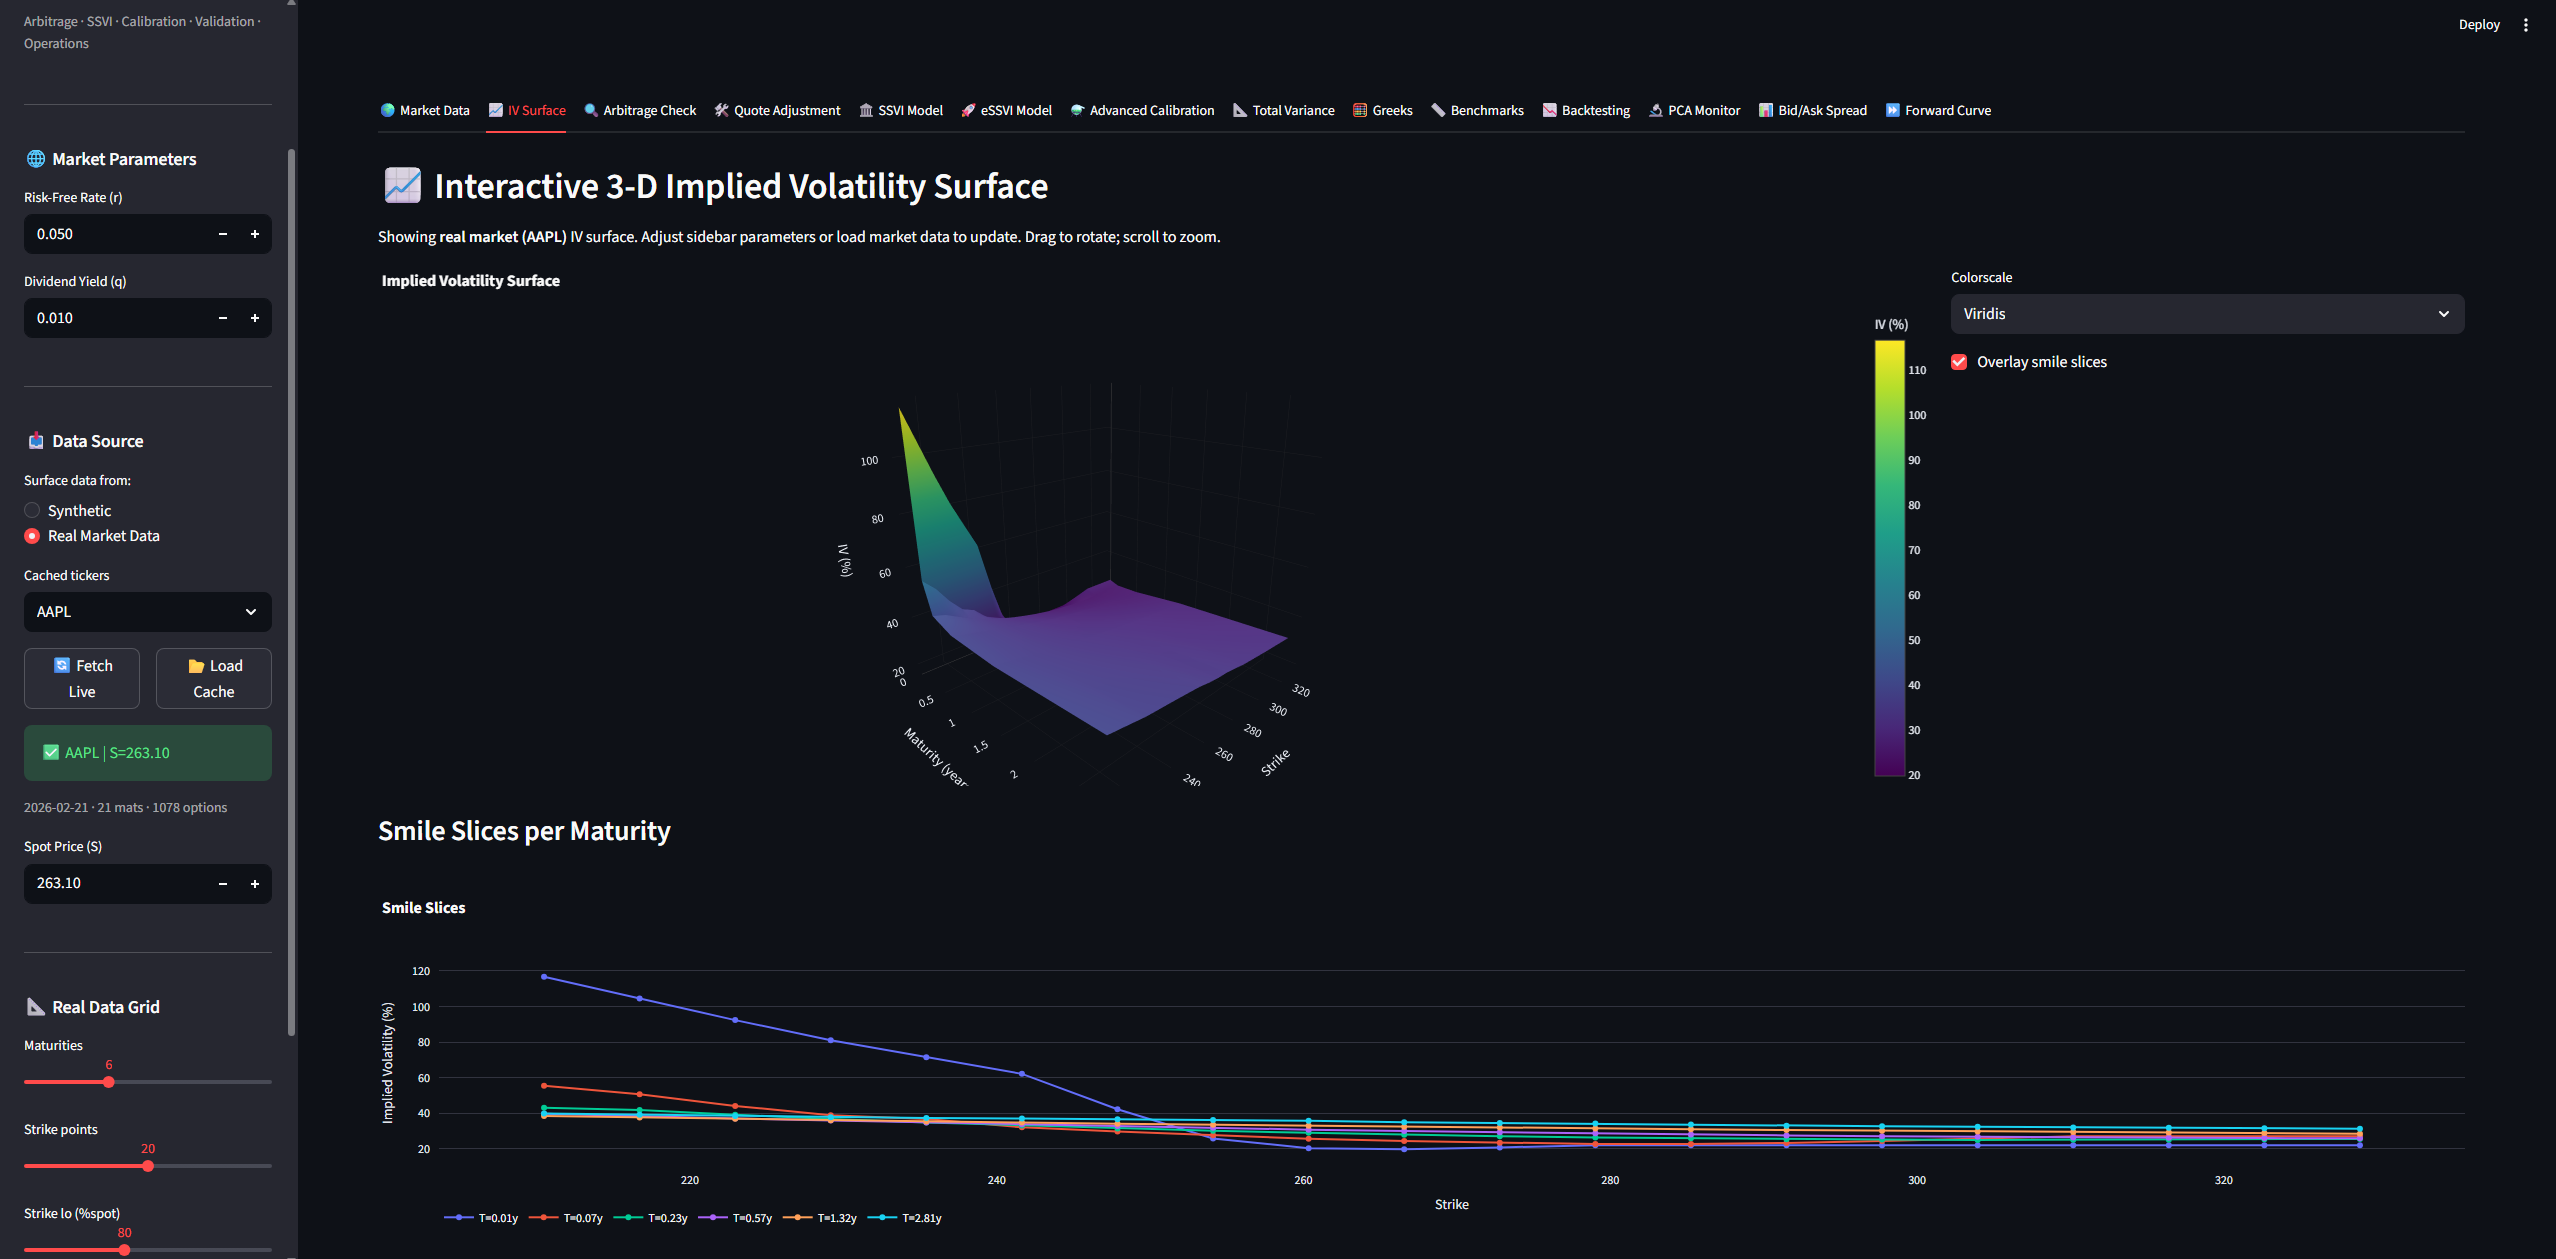The image size is (2556, 1259).
Task: Click the T=0.01y legend marker
Action: (x=459, y=1218)
